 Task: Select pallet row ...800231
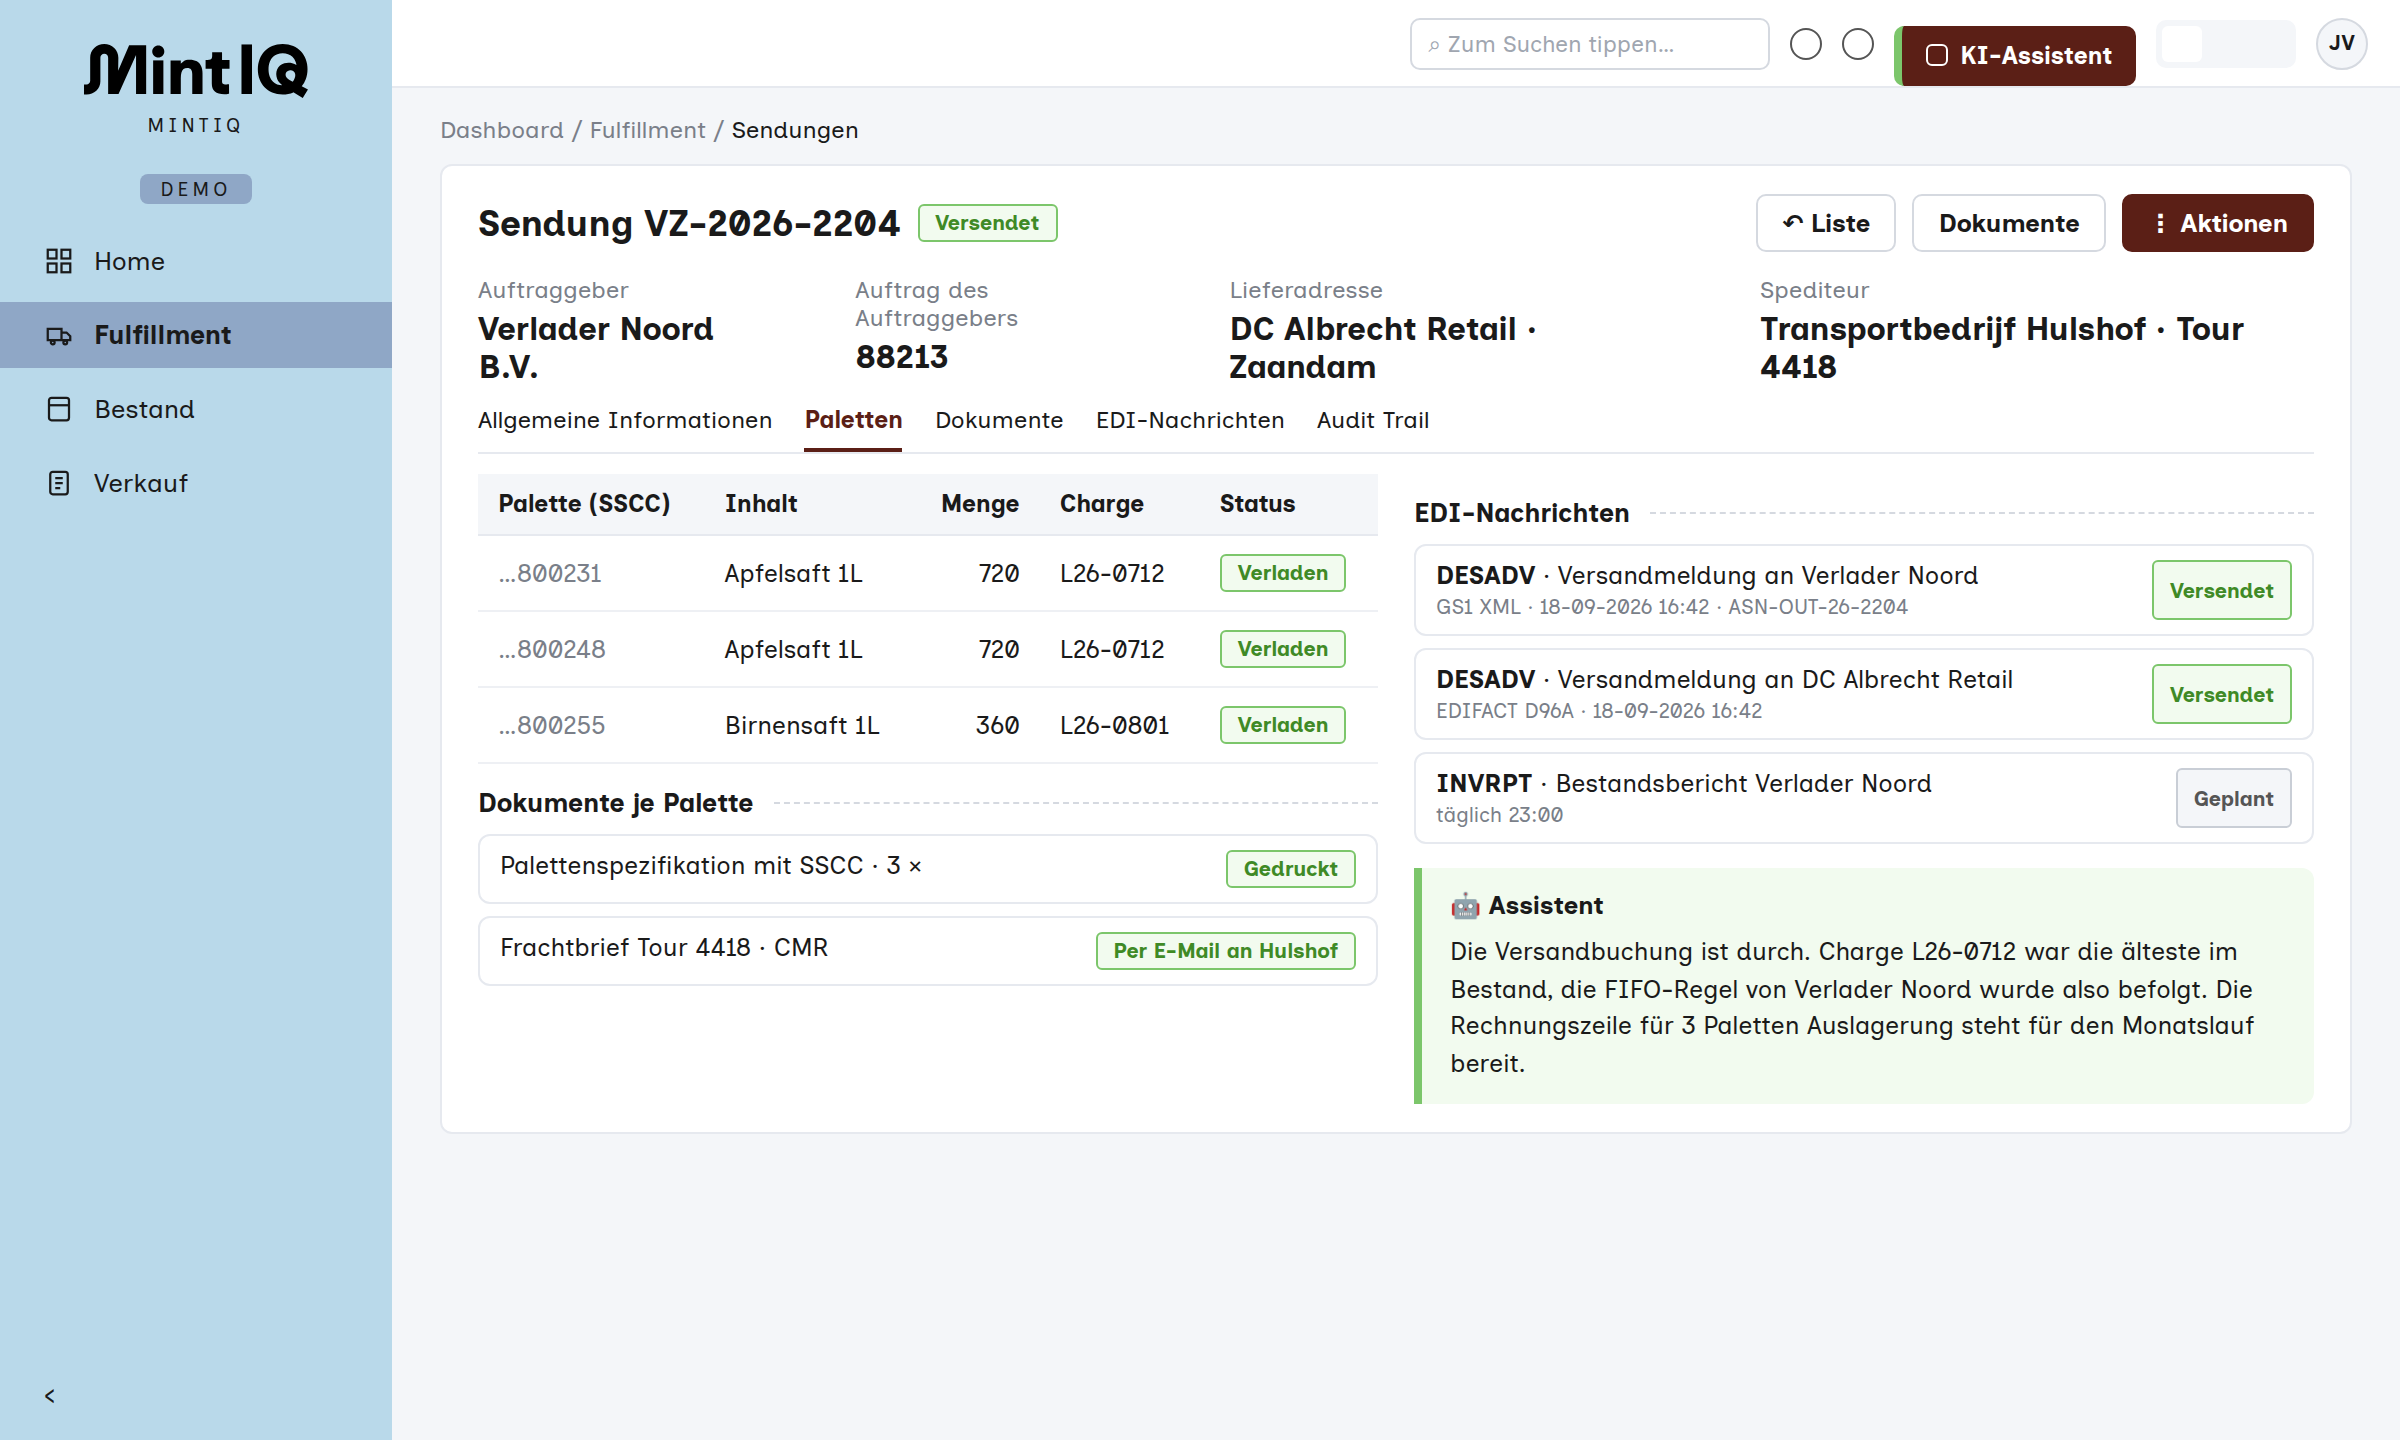(x=928, y=573)
